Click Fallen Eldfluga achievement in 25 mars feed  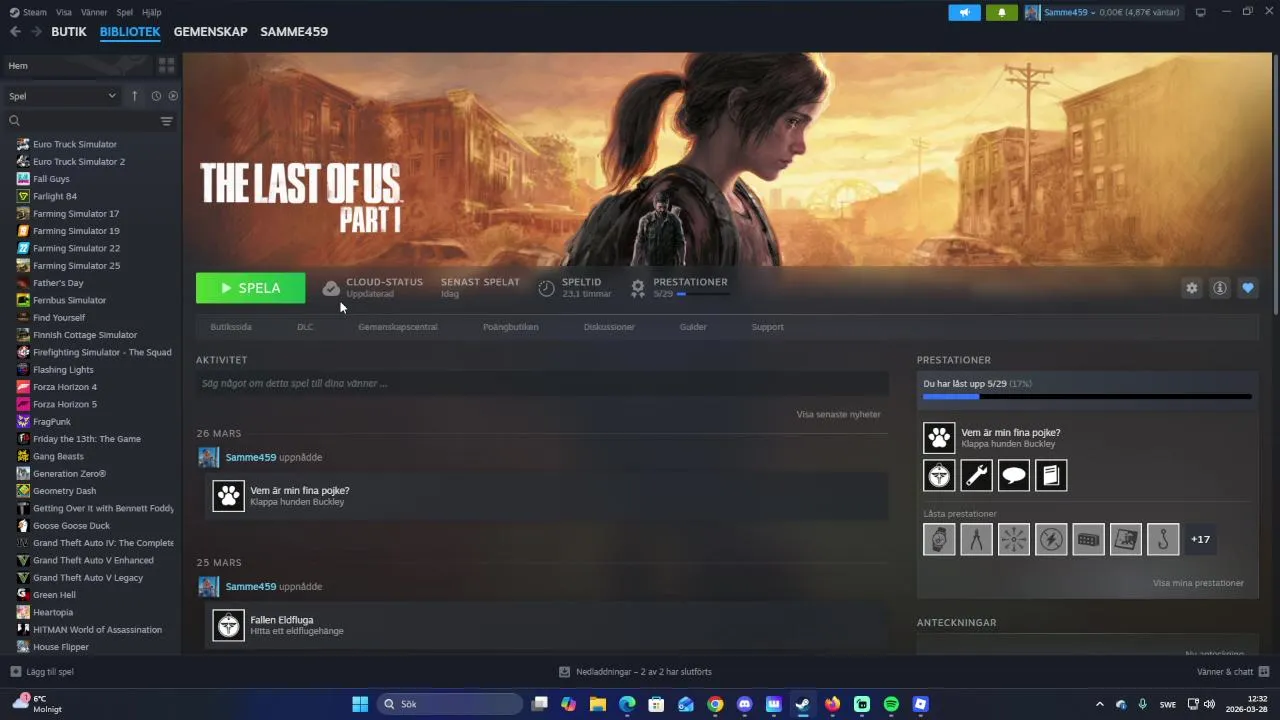546,626
